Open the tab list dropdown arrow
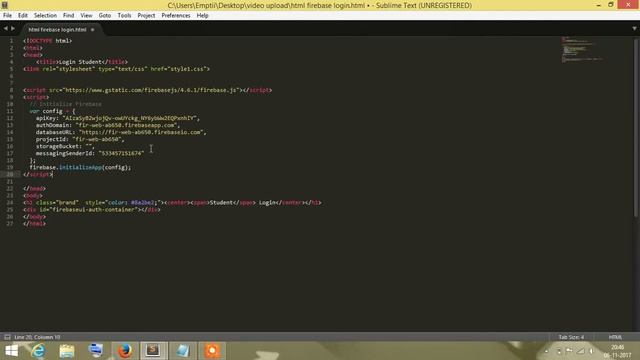The height and width of the screenshot is (360, 640). tap(634, 29)
